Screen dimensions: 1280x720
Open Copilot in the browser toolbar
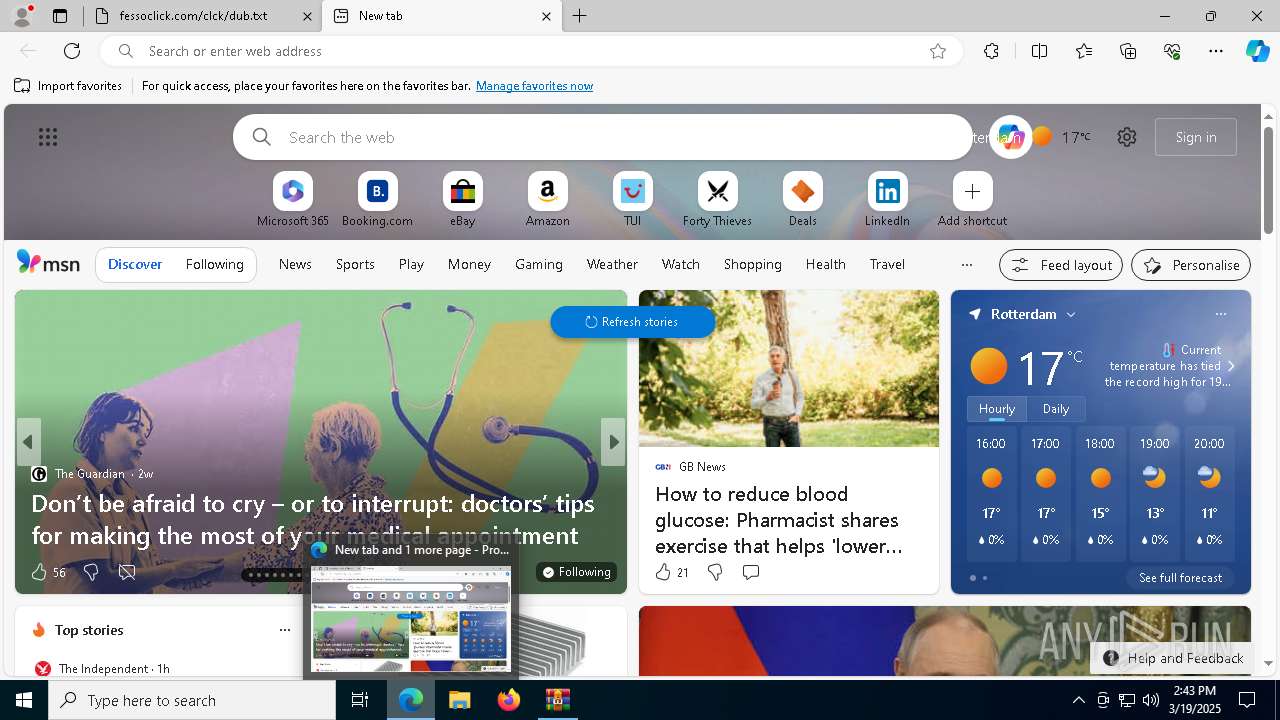coord(1257,51)
